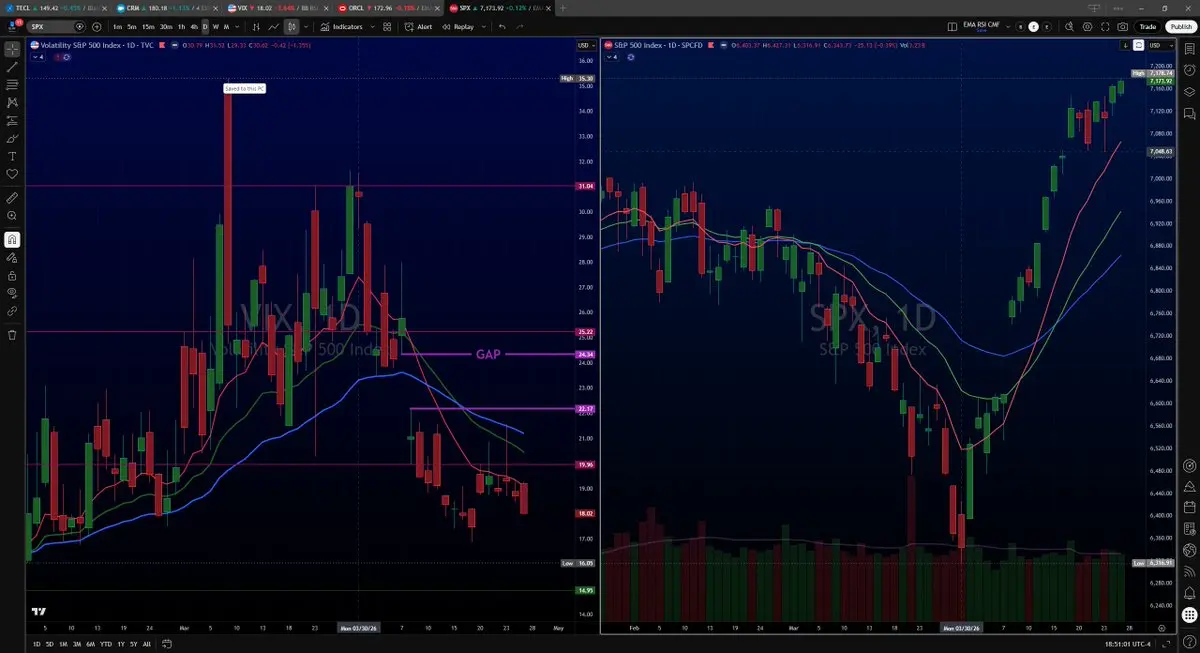Click the Publish button
This screenshot has height=653, width=1200.
click(x=1181, y=27)
